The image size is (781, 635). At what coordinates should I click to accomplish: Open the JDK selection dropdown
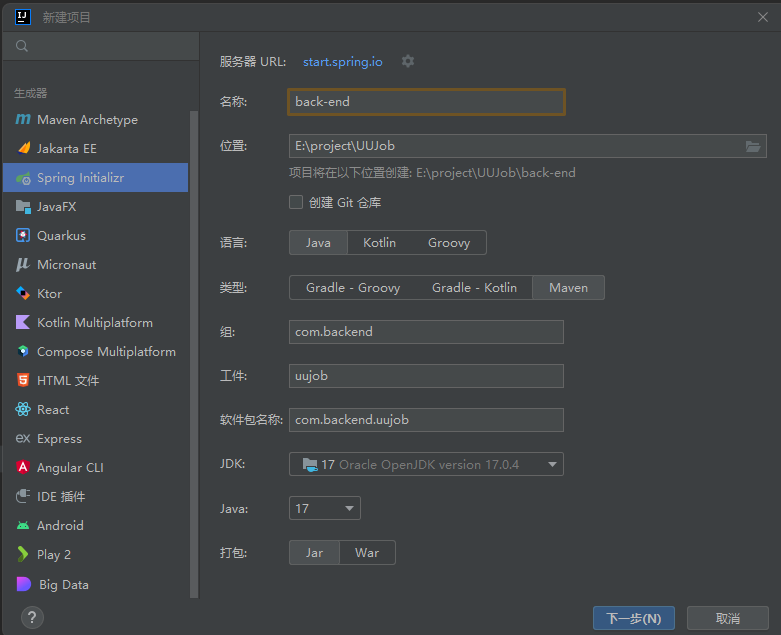pyautogui.click(x=426, y=465)
